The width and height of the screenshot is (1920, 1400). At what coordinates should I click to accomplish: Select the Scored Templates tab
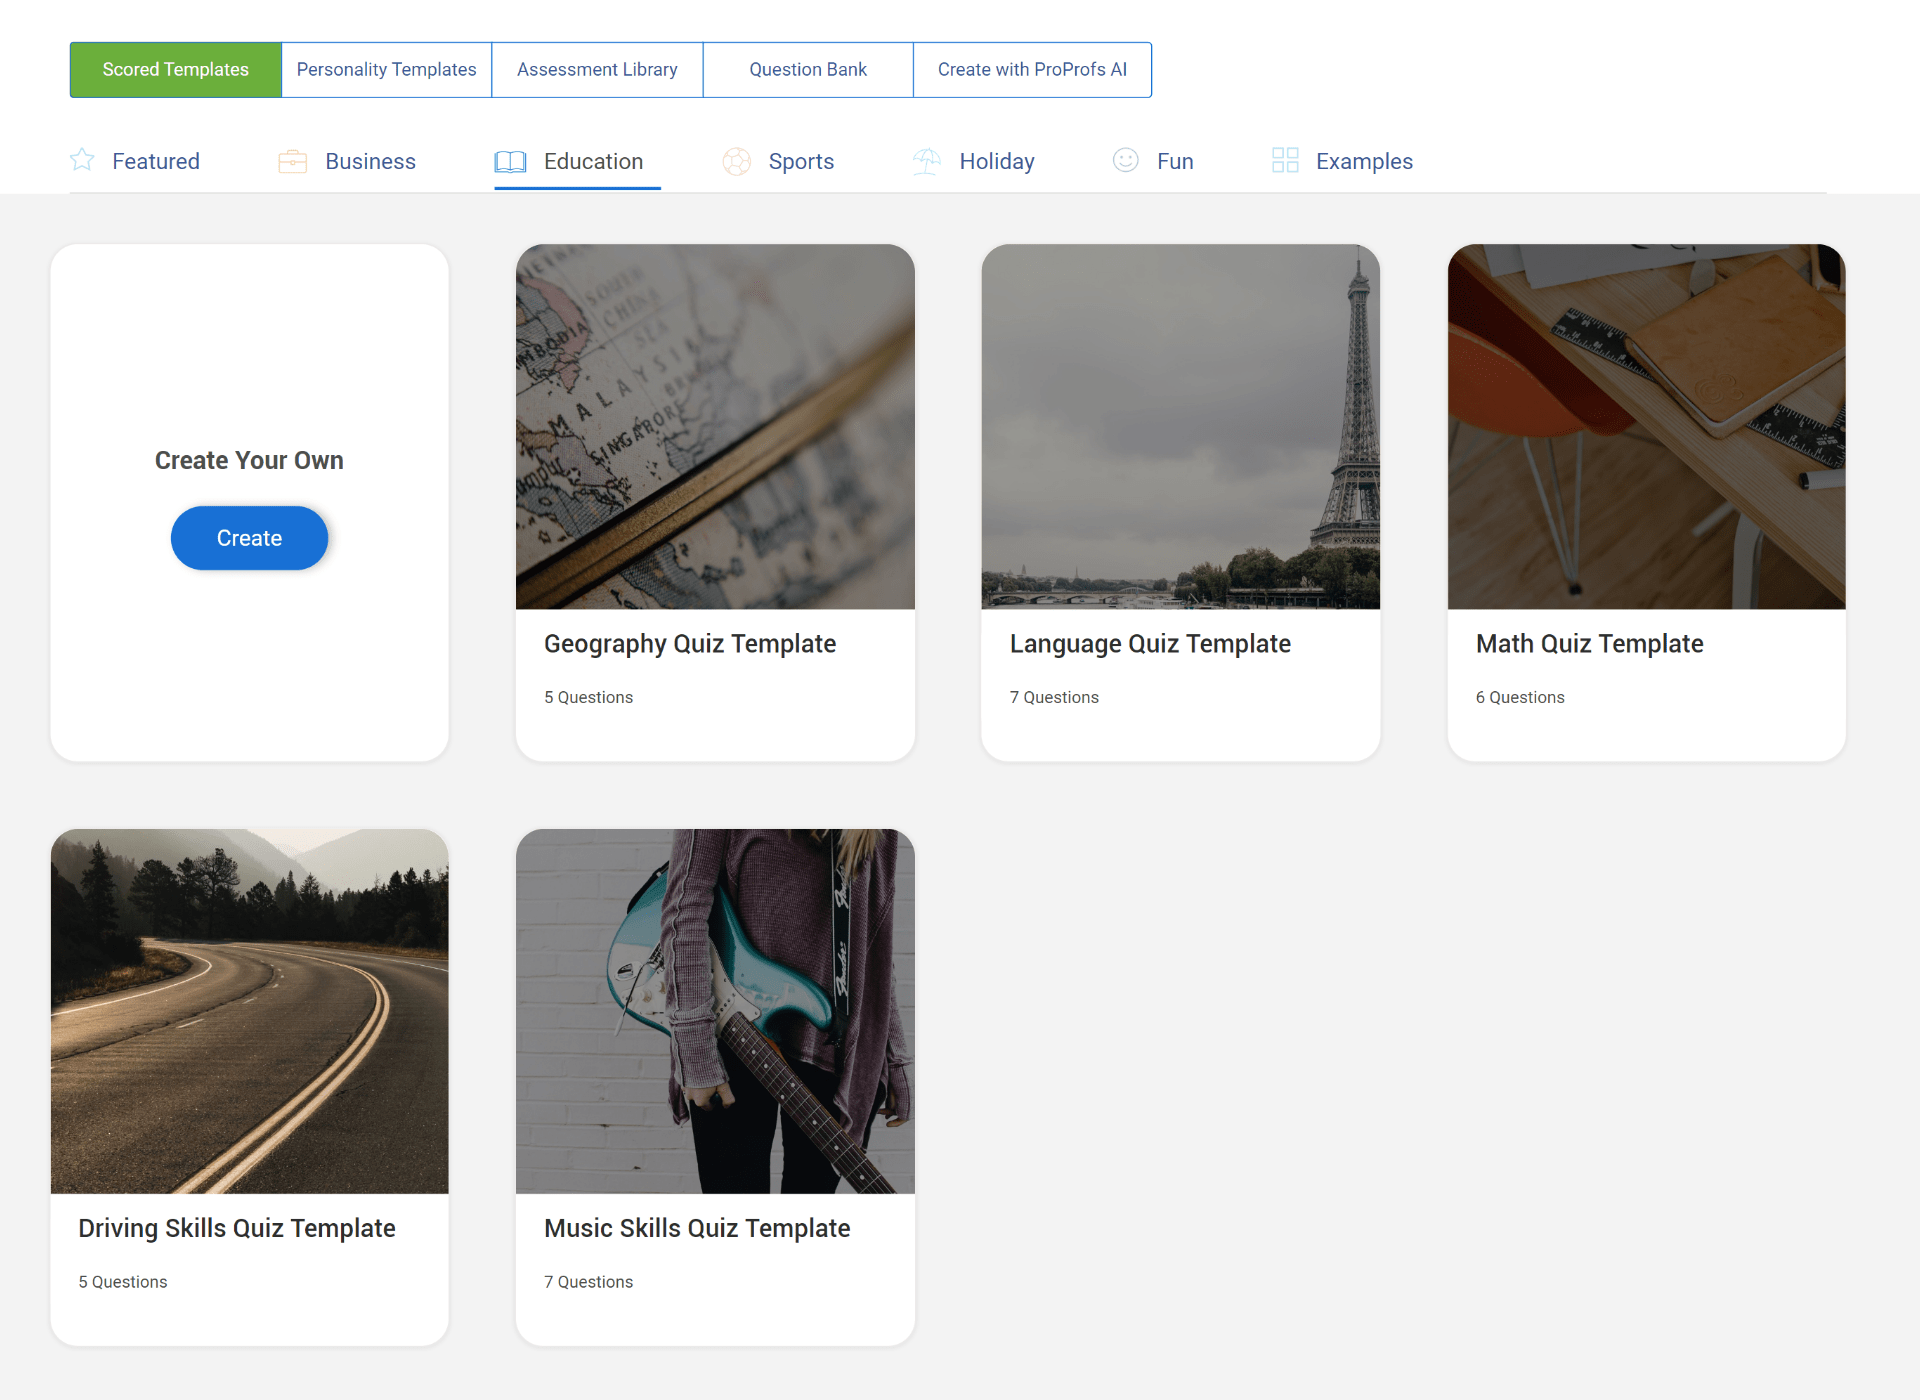pos(176,70)
